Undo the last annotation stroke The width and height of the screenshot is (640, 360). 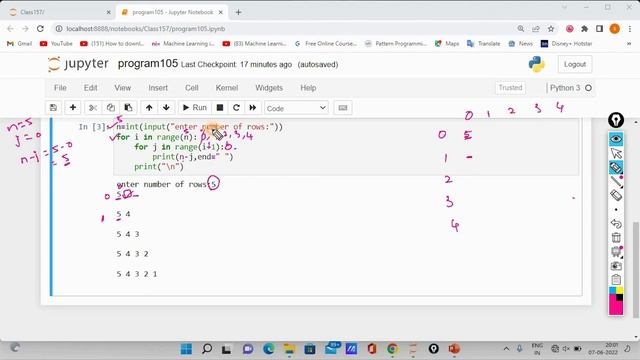616,224
